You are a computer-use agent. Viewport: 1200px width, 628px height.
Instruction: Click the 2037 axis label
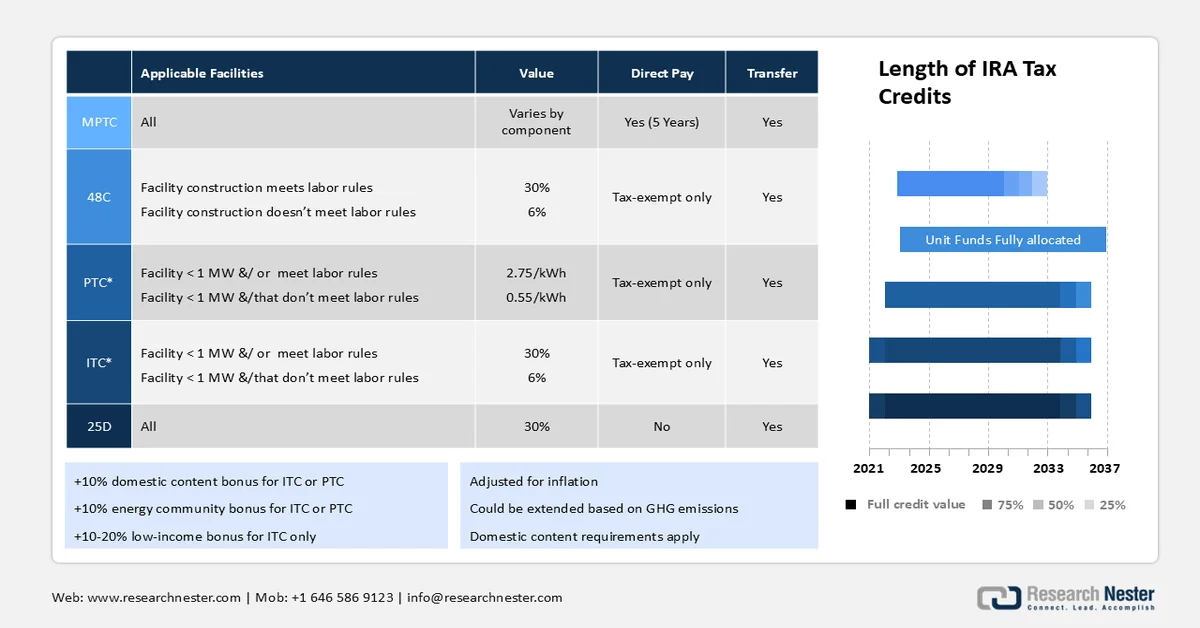click(1105, 468)
